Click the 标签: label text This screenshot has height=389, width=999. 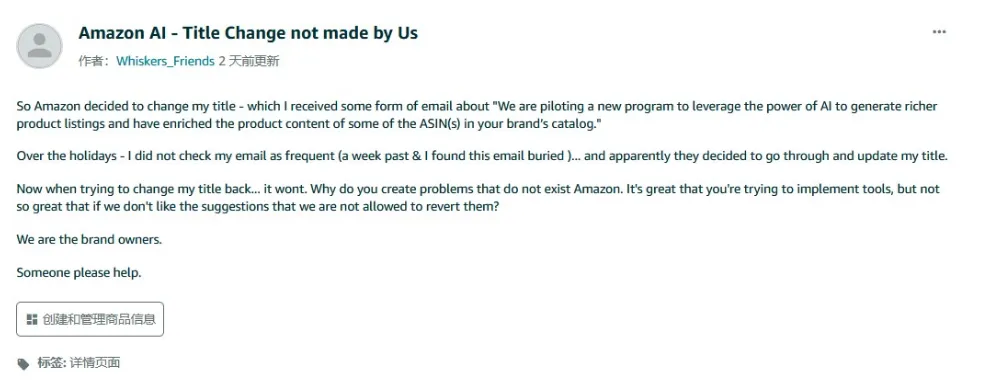(52, 364)
